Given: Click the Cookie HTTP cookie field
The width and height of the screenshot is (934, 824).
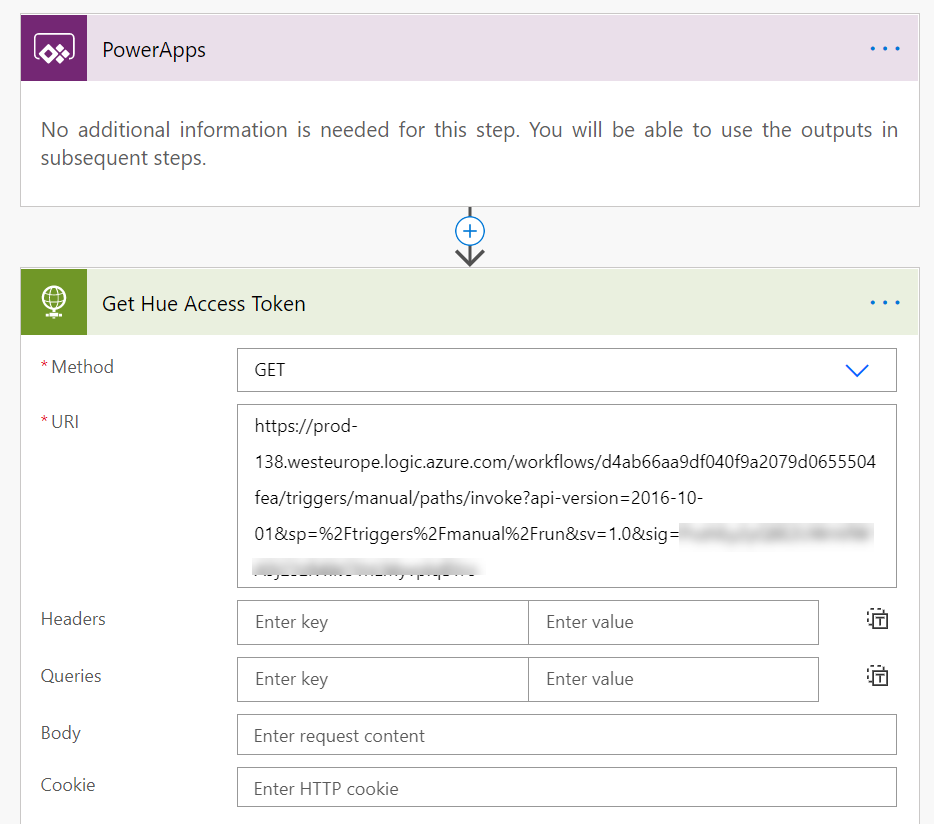Looking at the screenshot, I should (x=566, y=787).
